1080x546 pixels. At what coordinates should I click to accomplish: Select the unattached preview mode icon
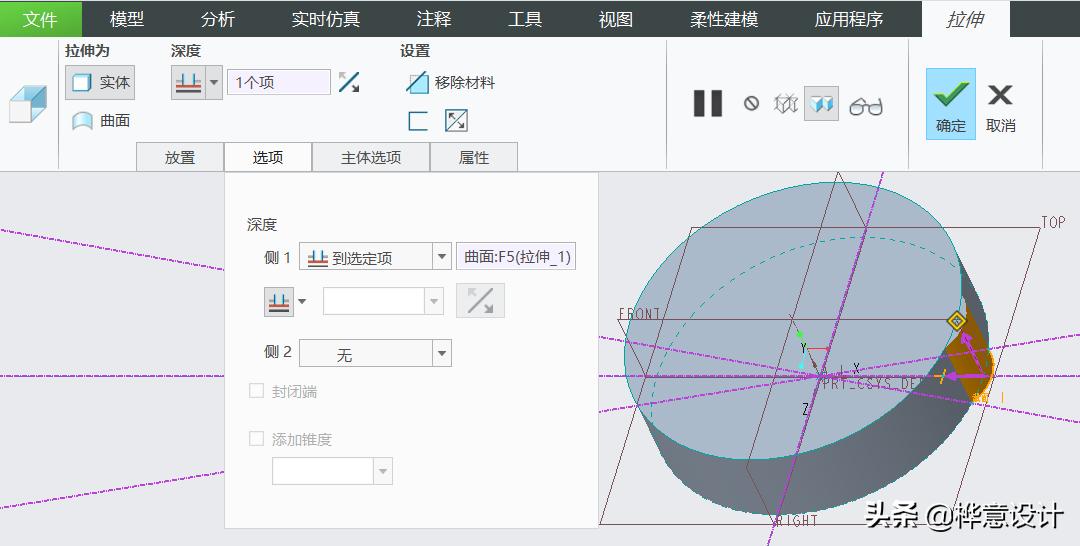coord(786,104)
